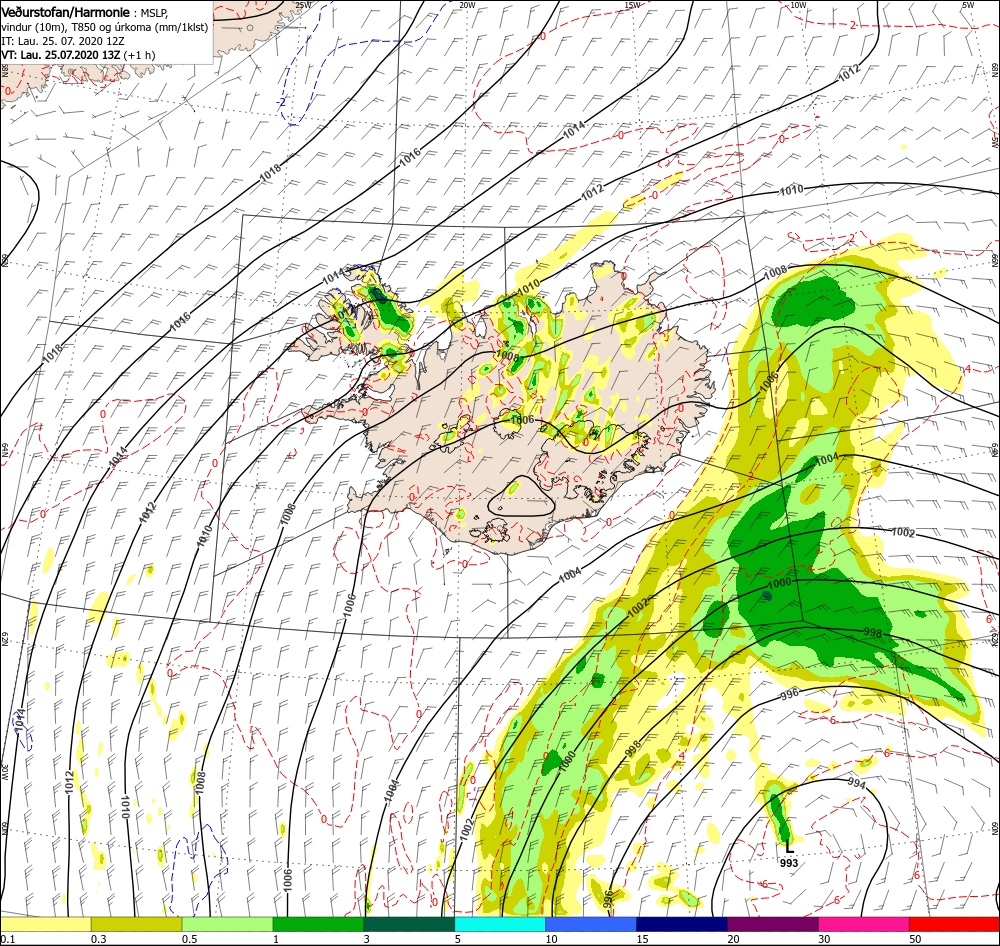Viewport: 1000px width, 946px height.
Task: Pick the light green 0.5–1 mm legend color
Action: pyautogui.click(x=228, y=924)
